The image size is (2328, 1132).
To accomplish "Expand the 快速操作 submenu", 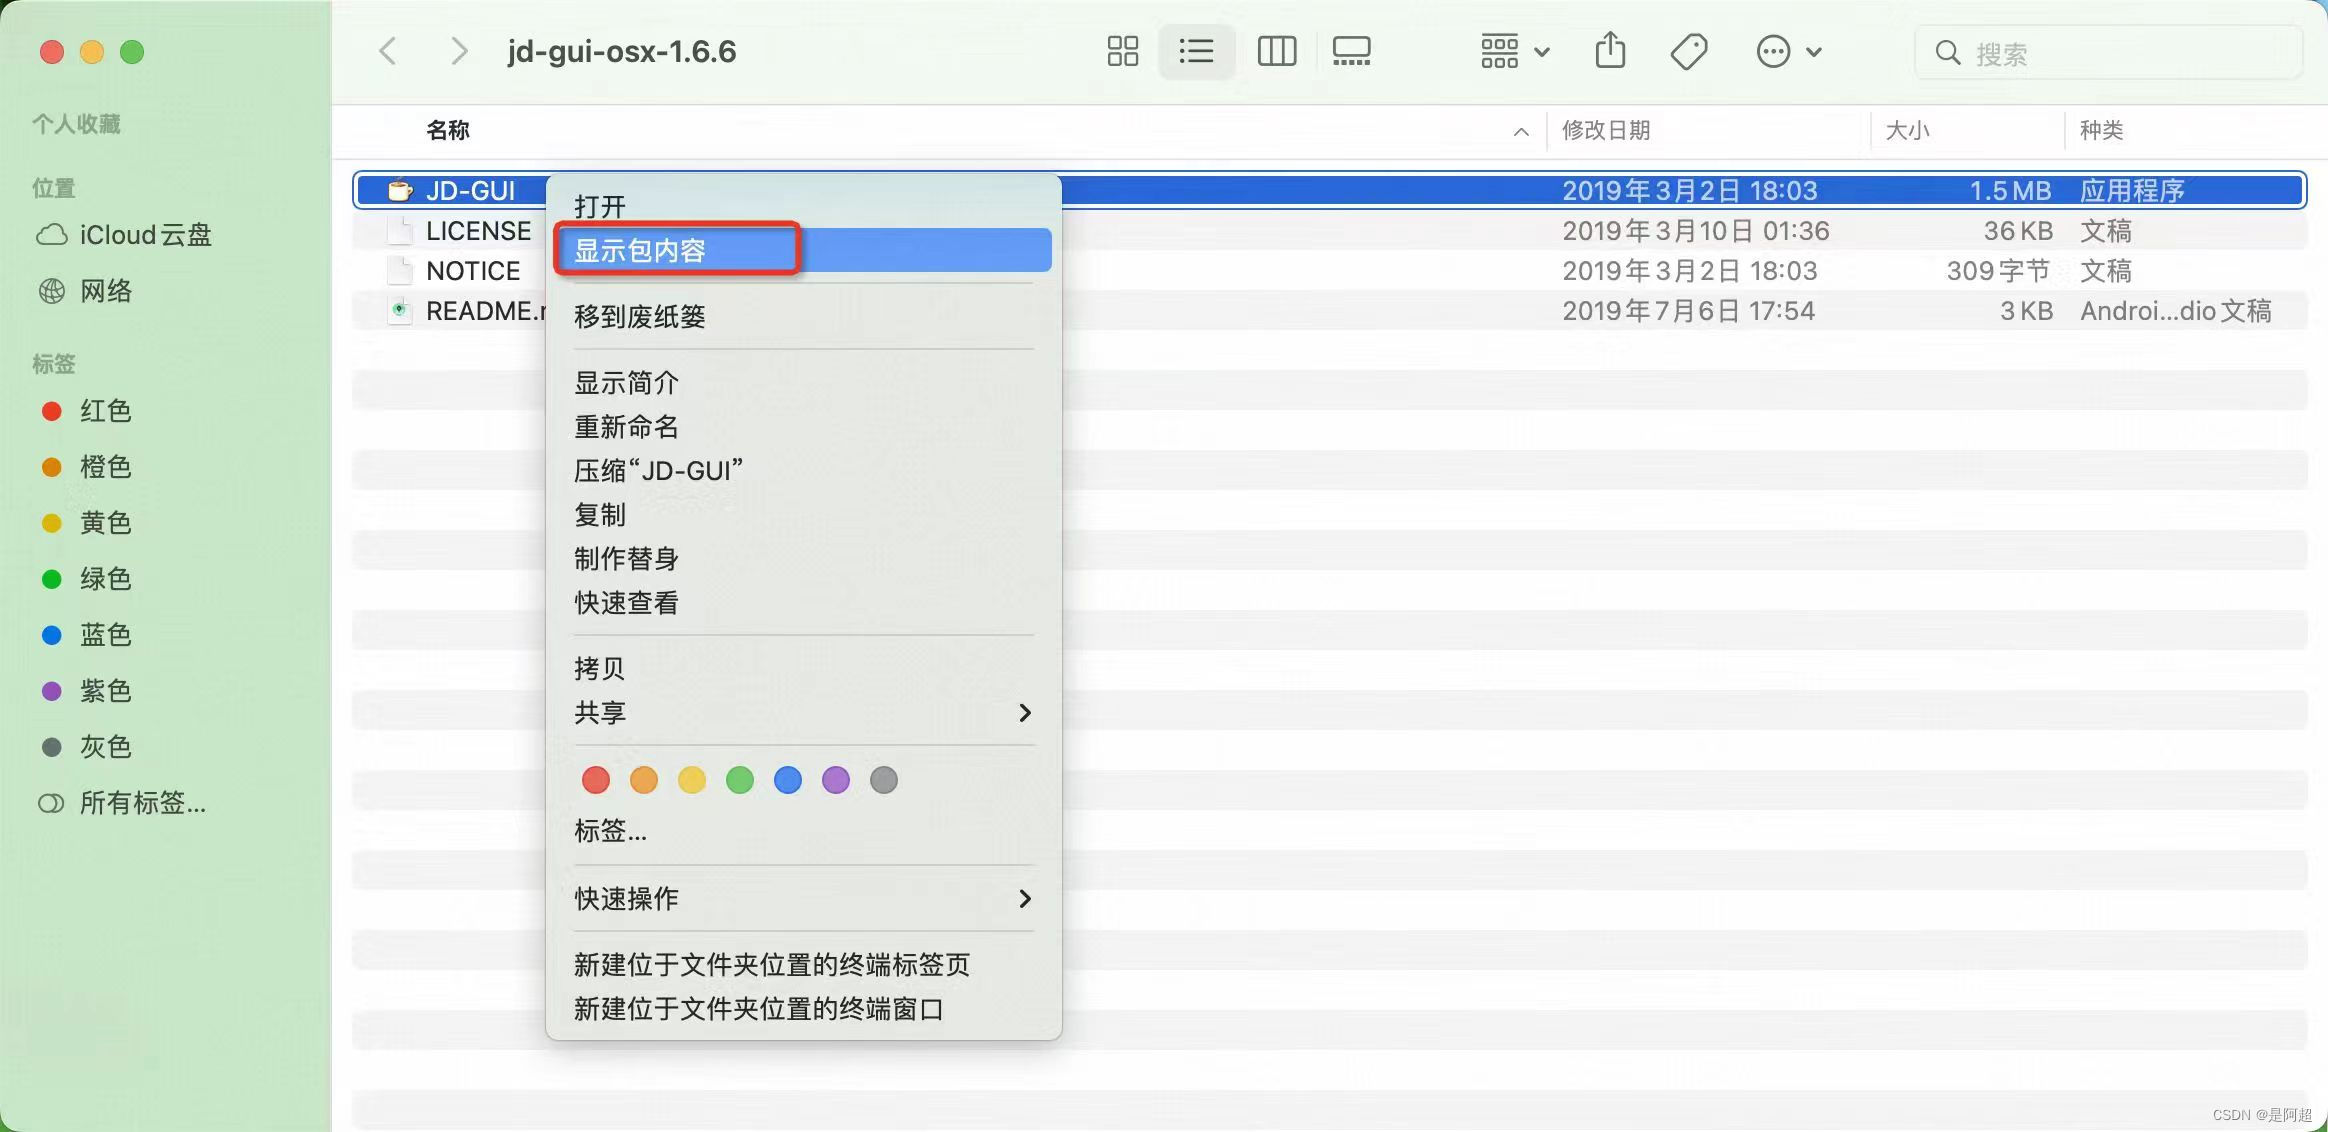I will click(x=804, y=898).
